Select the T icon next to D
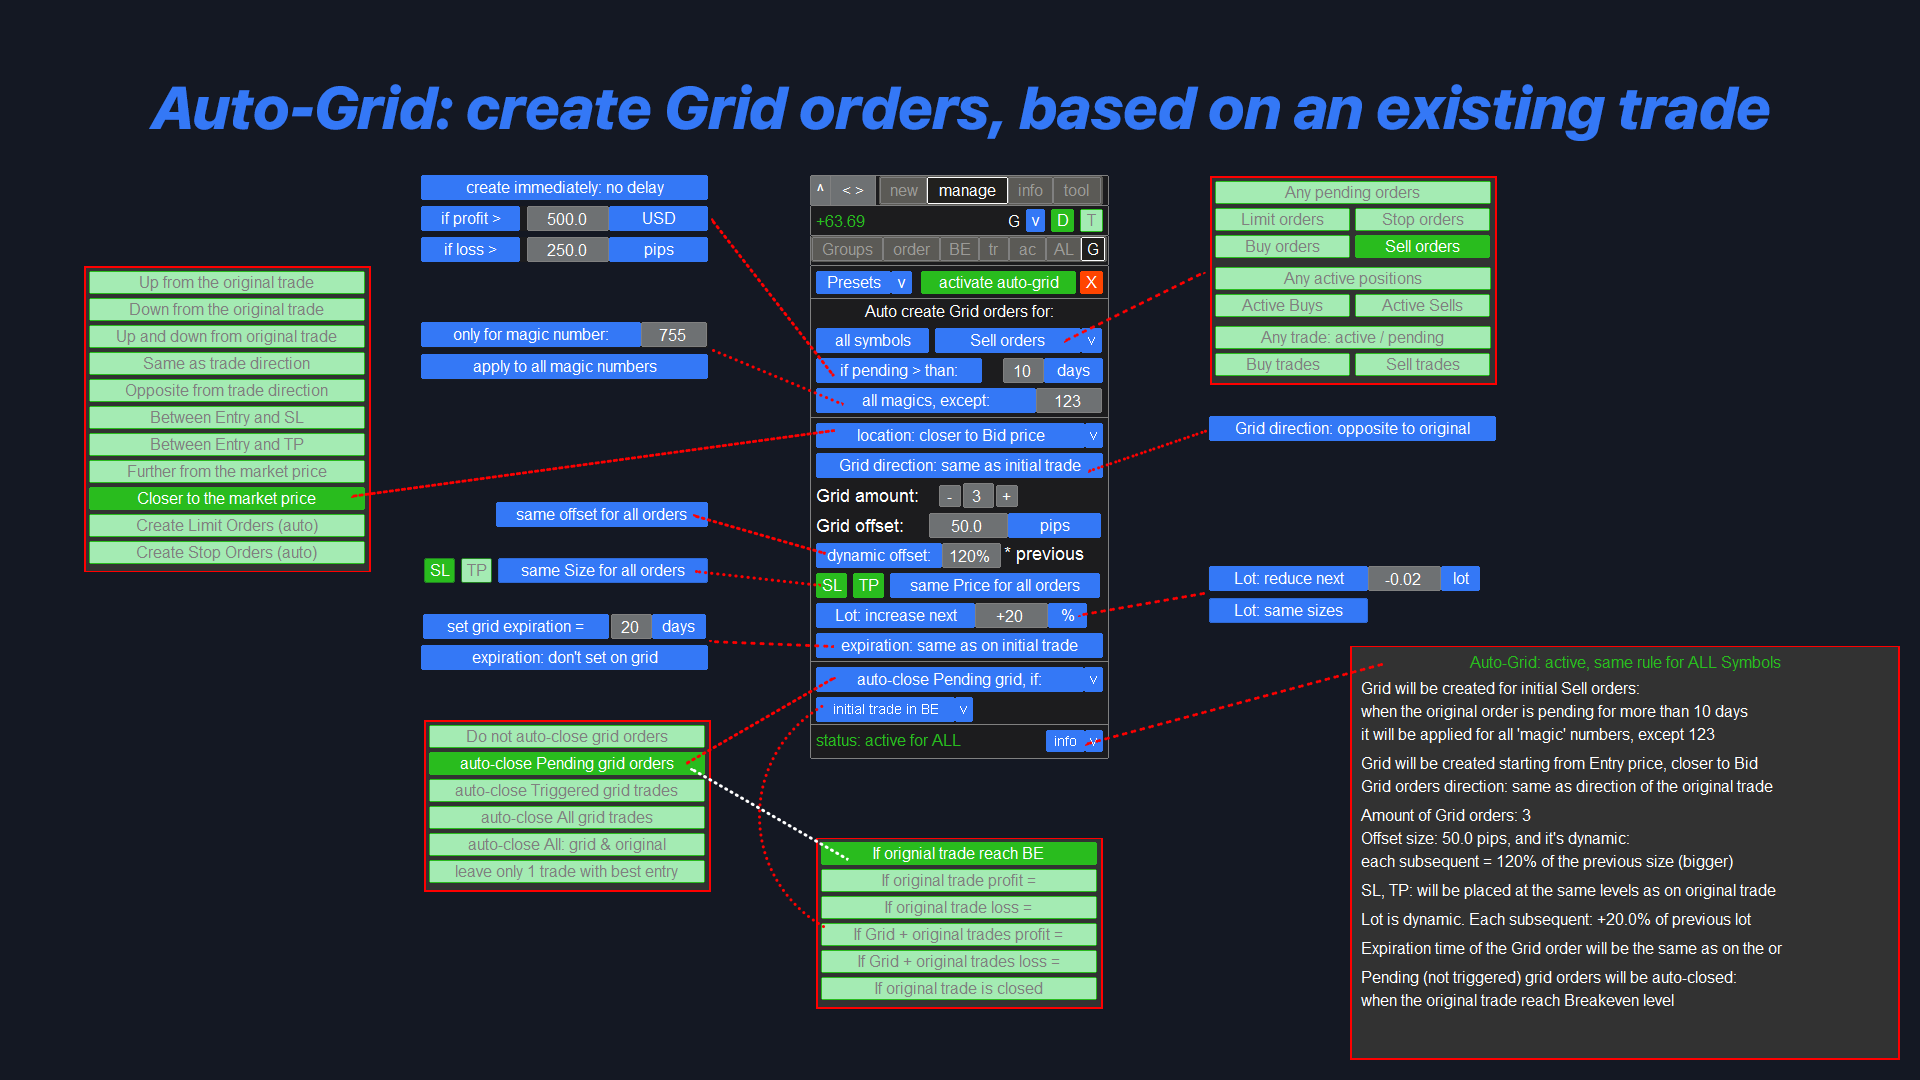The image size is (1920, 1080). point(1091,220)
